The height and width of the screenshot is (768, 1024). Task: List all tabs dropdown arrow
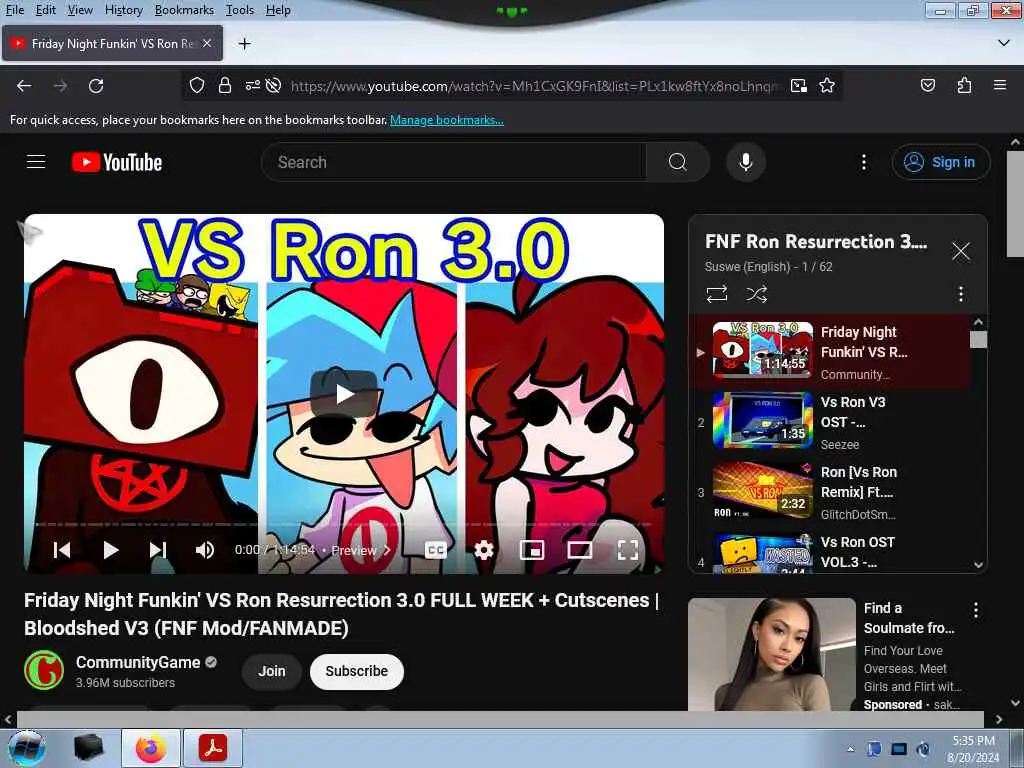coord(1004,43)
